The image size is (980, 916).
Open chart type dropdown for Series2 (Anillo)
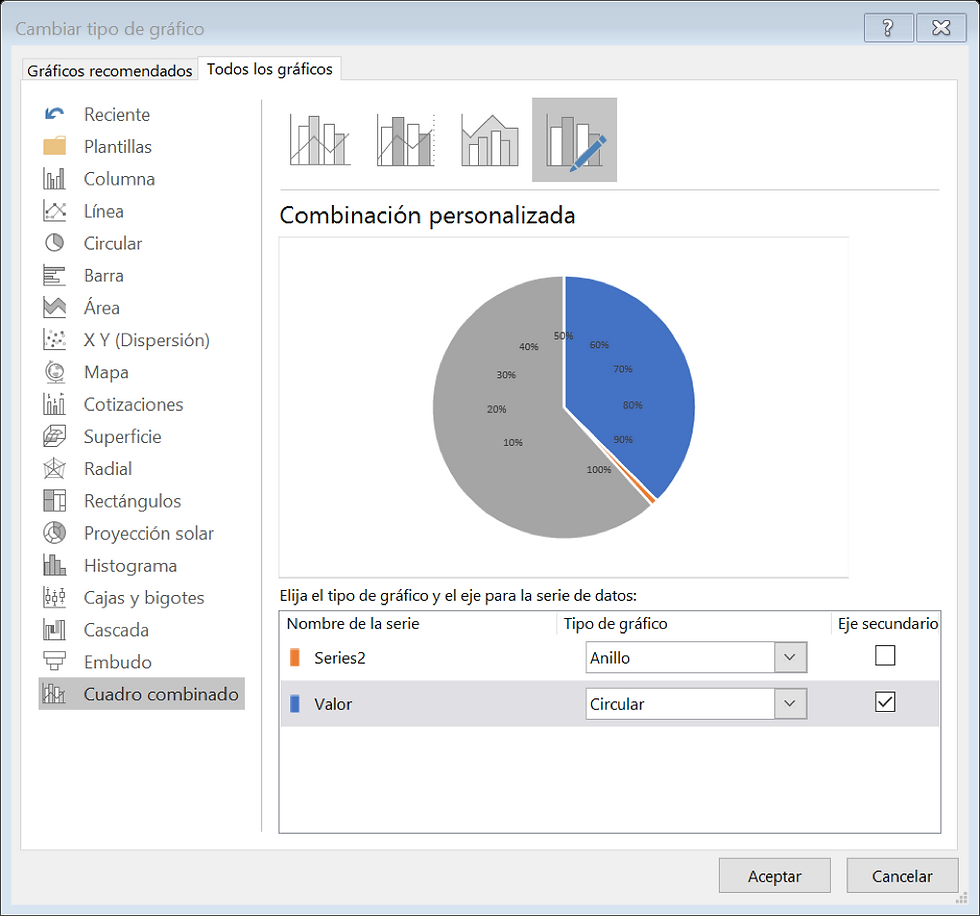790,657
